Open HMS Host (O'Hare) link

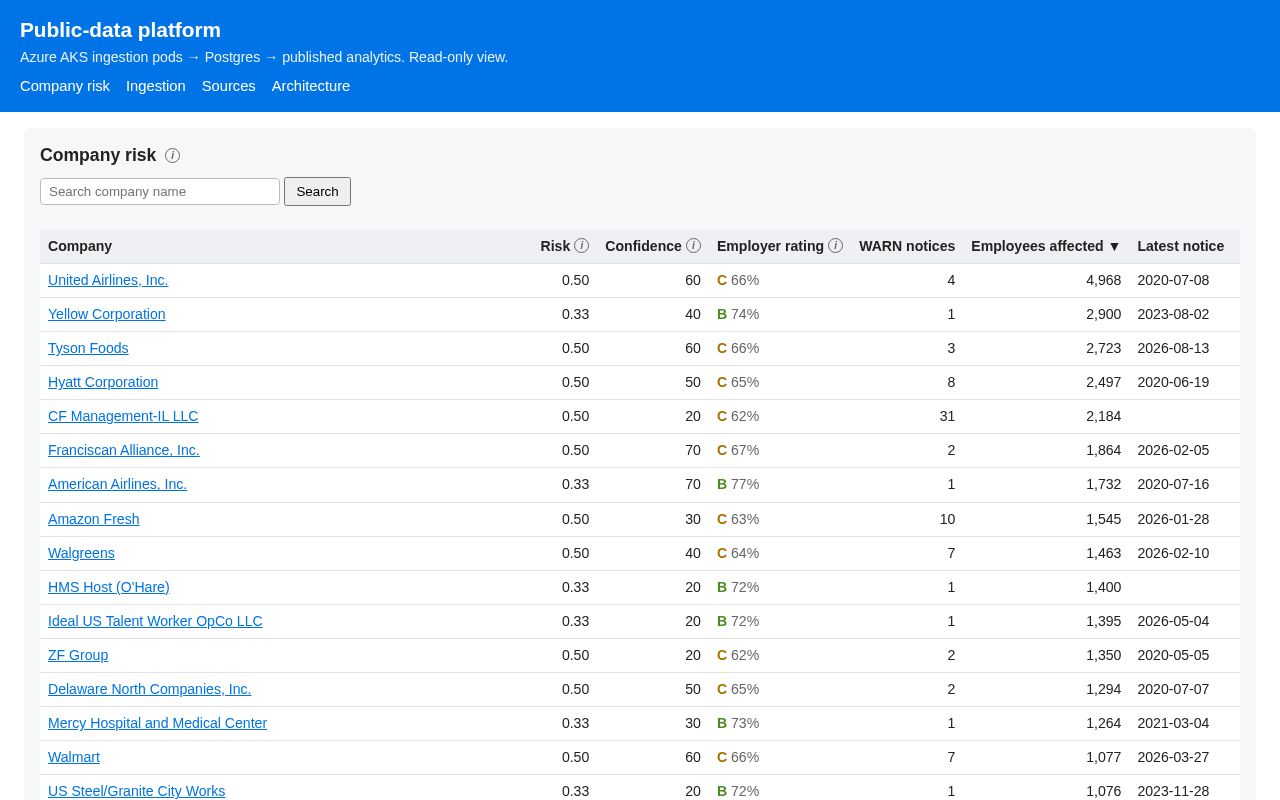point(109,587)
